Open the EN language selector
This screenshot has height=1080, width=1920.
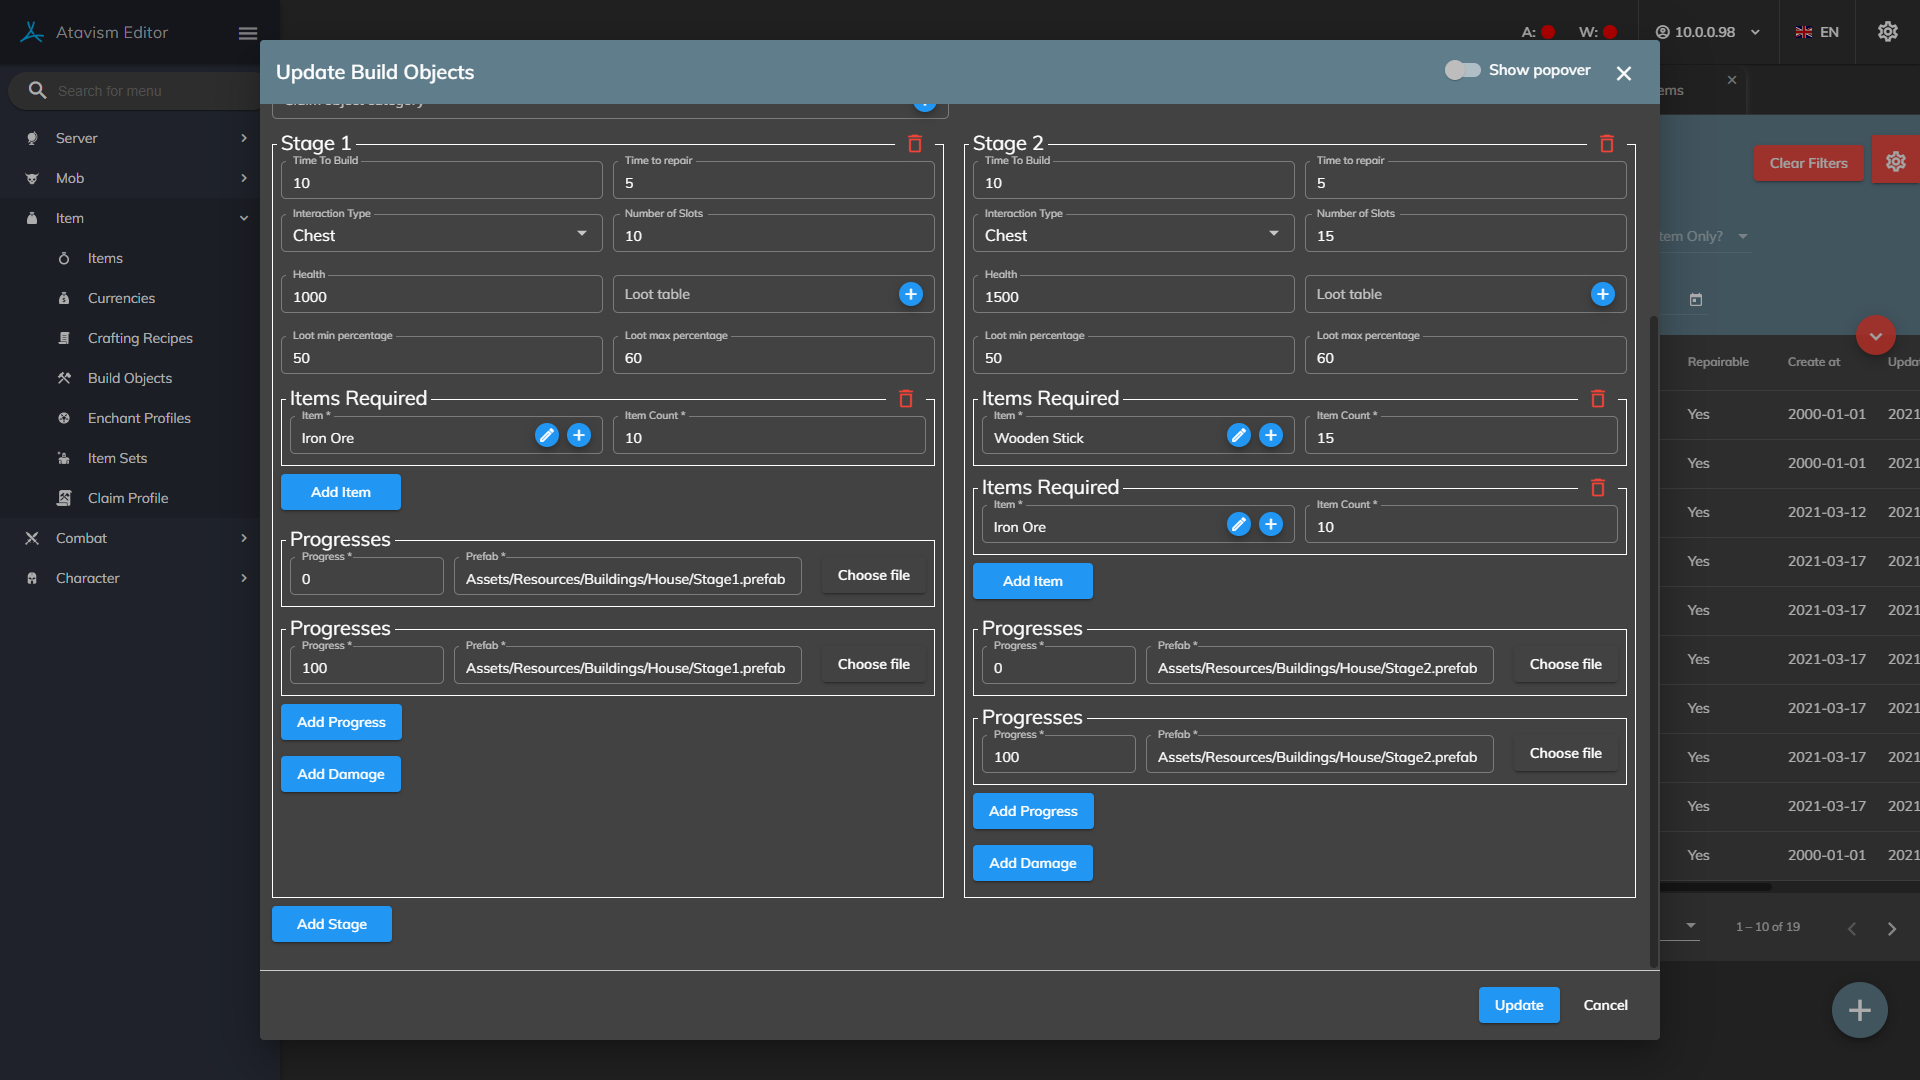coord(1817,32)
